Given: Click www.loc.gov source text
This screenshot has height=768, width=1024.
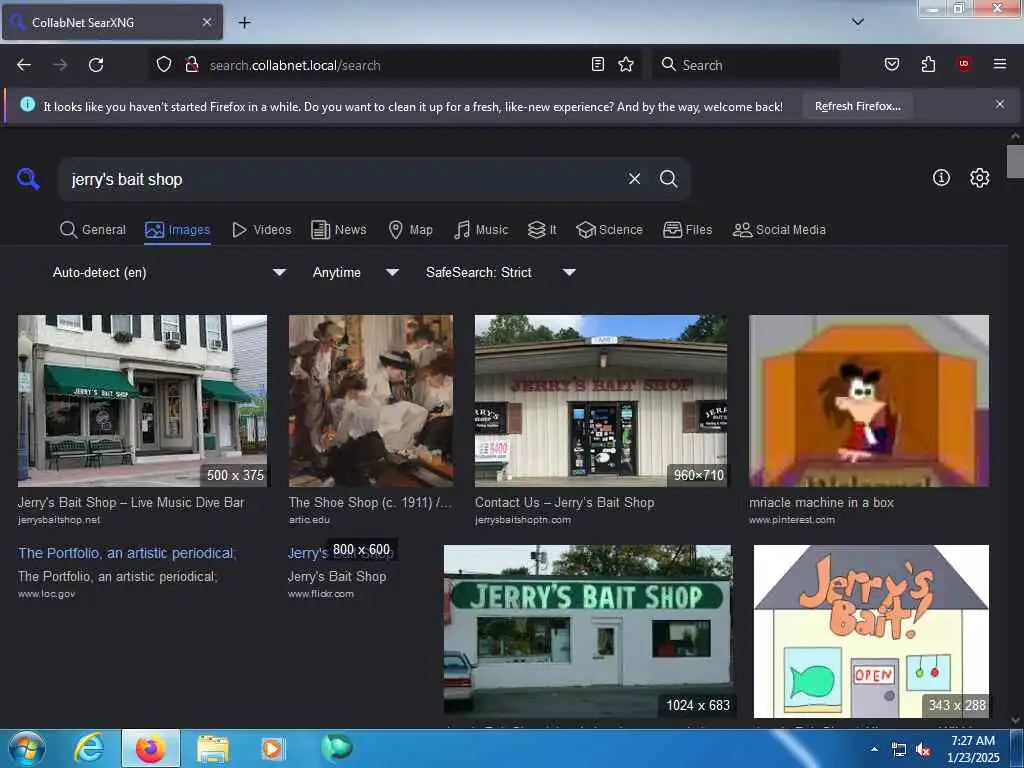Looking at the screenshot, I should coord(46,594).
